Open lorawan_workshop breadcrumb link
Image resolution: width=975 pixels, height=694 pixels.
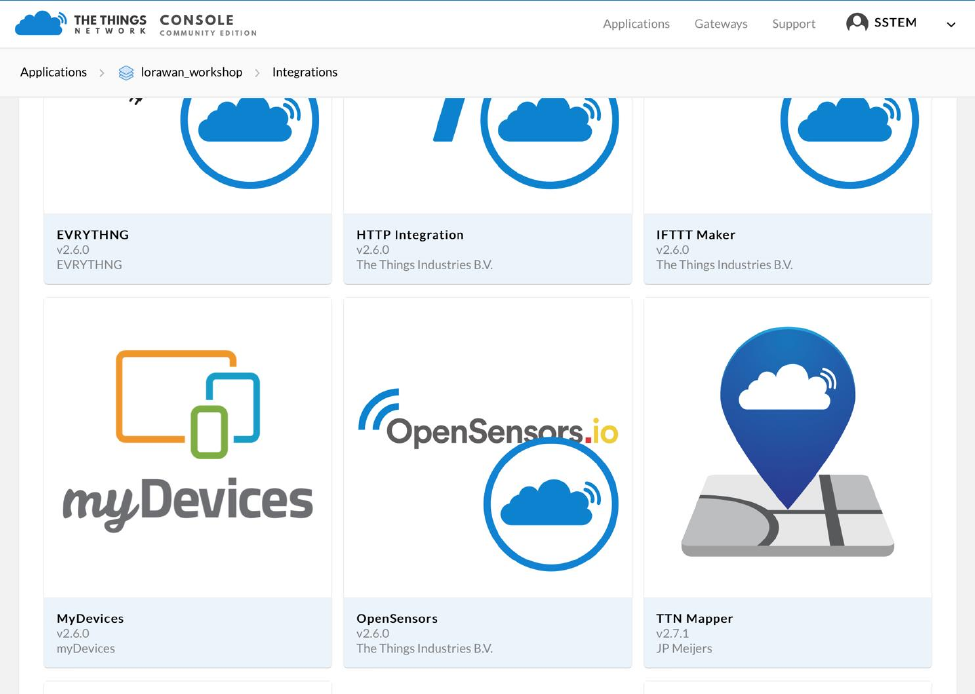[x=192, y=72]
